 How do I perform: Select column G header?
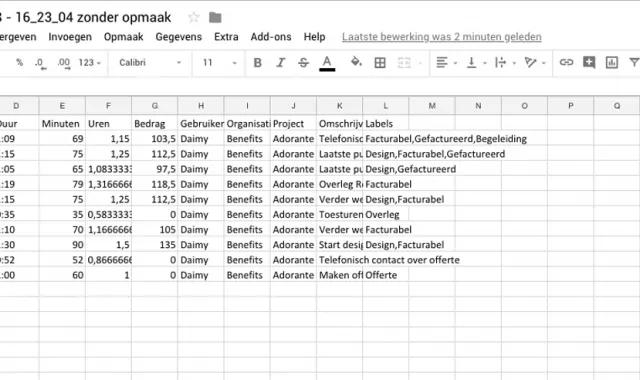[x=155, y=106]
